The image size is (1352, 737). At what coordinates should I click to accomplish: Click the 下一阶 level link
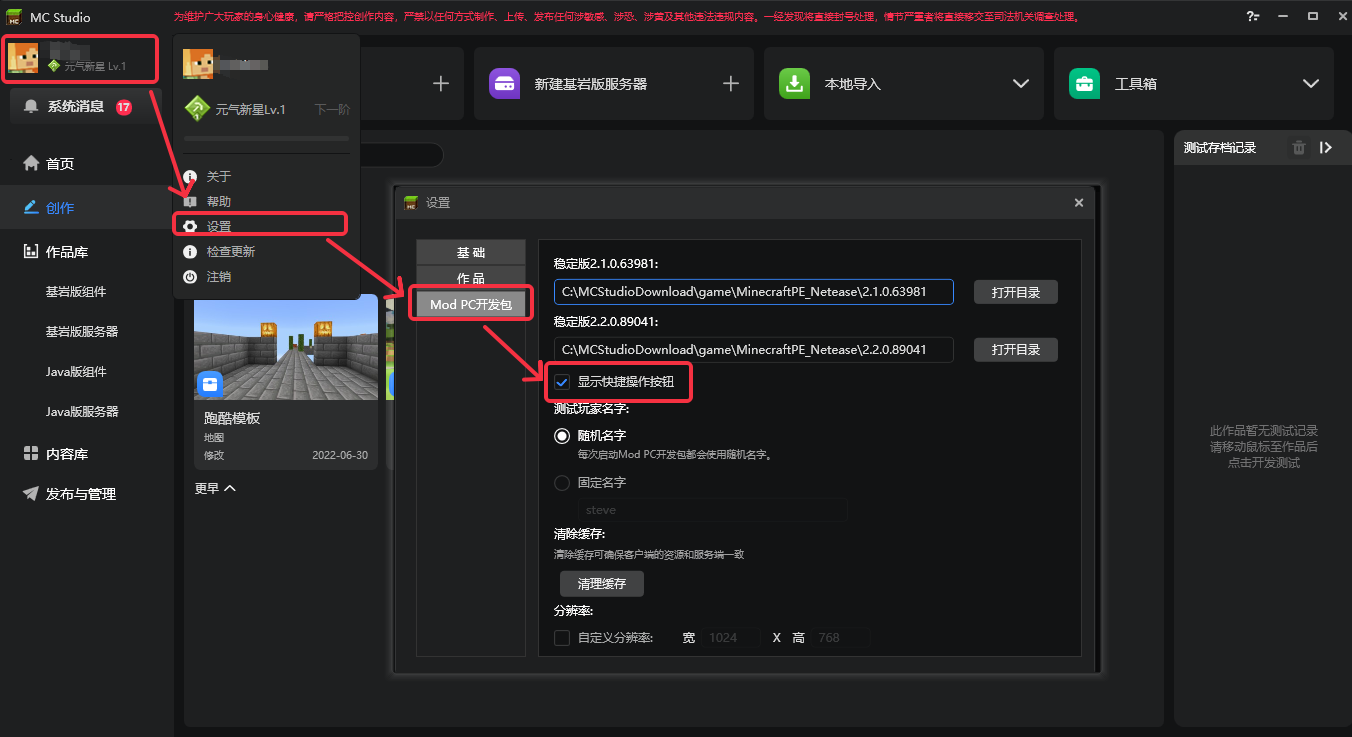pos(332,109)
